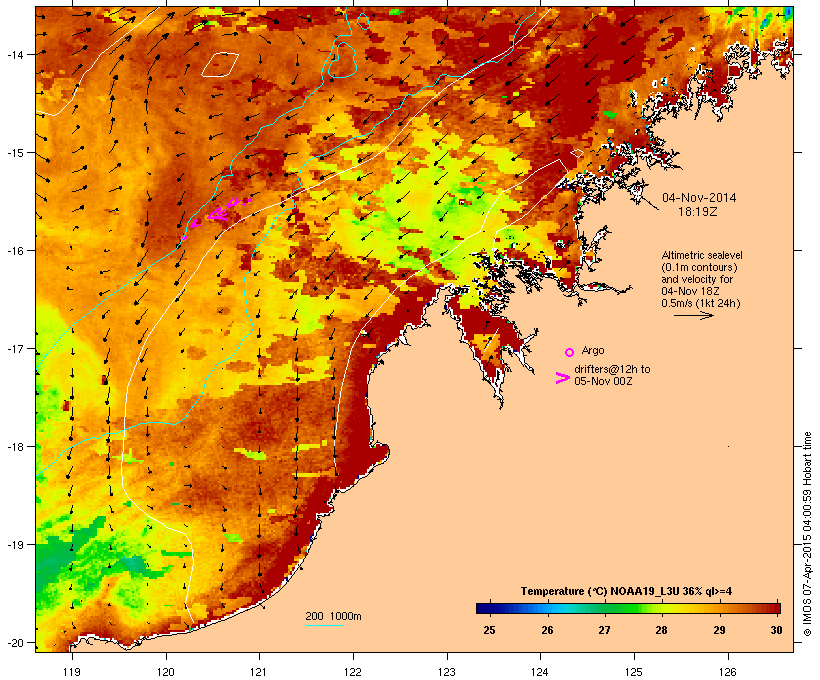Viewport: 820px width, 680px height.
Task: Click latitude axis label -19
Action: [x=14, y=545]
